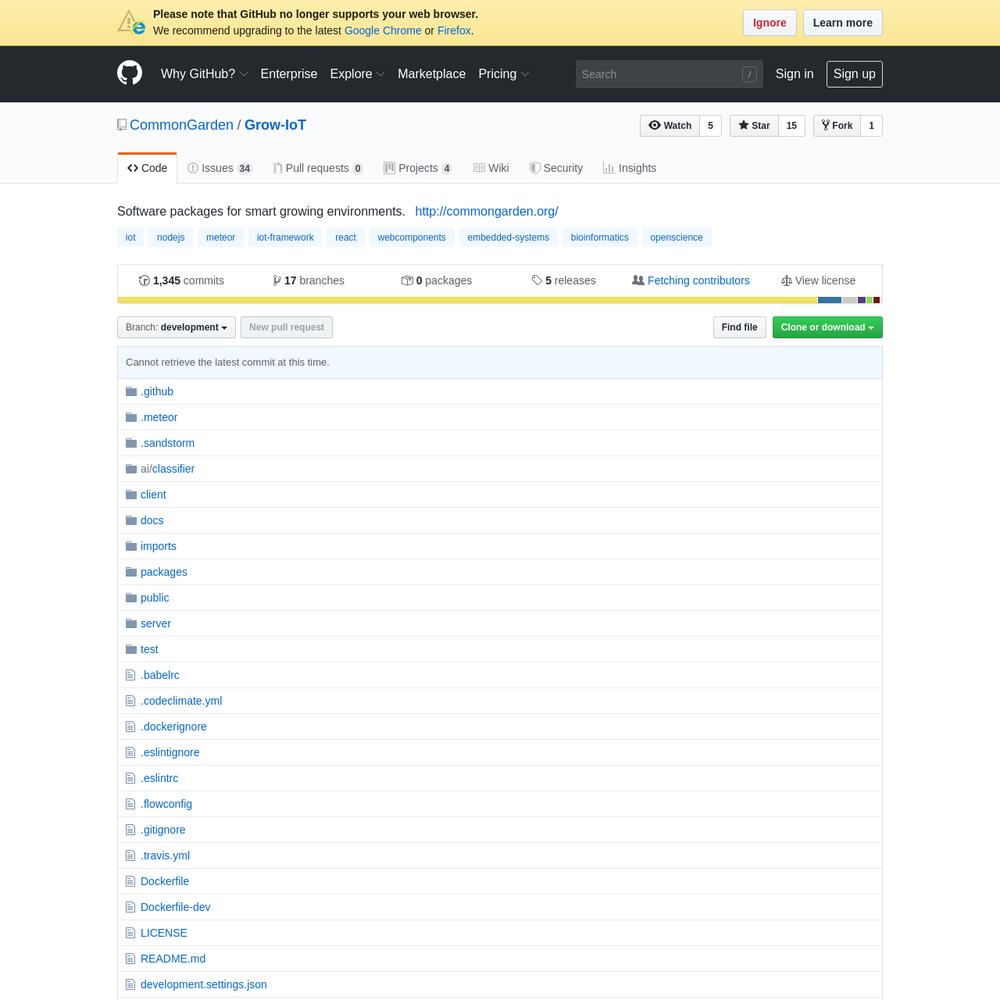Click the folder icon next to .github
This screenshot has height=1000, width=1000.
pyautogui.click(x=131, y=392)
